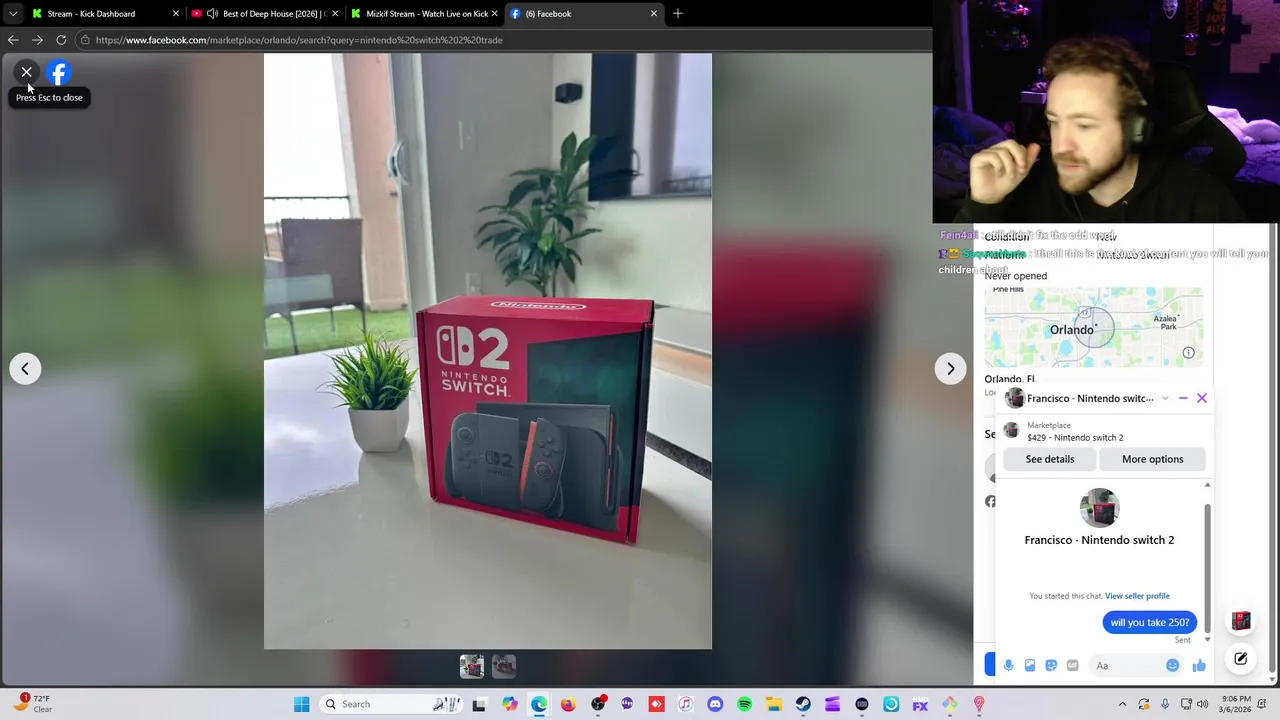Image resolution: width=1280 pixels, height=720 pixels.
Task: Open Microsoft Edge from the taskbar
Action: tap(539, 704)
